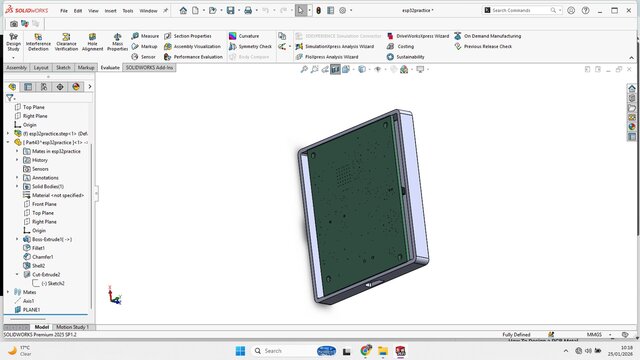Open the File menu

tap(64, 11)
